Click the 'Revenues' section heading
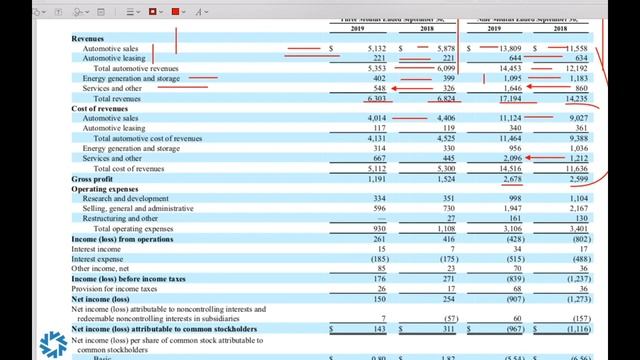The height and width of the screenshot is (360, 640). click(x=87, y=39)
